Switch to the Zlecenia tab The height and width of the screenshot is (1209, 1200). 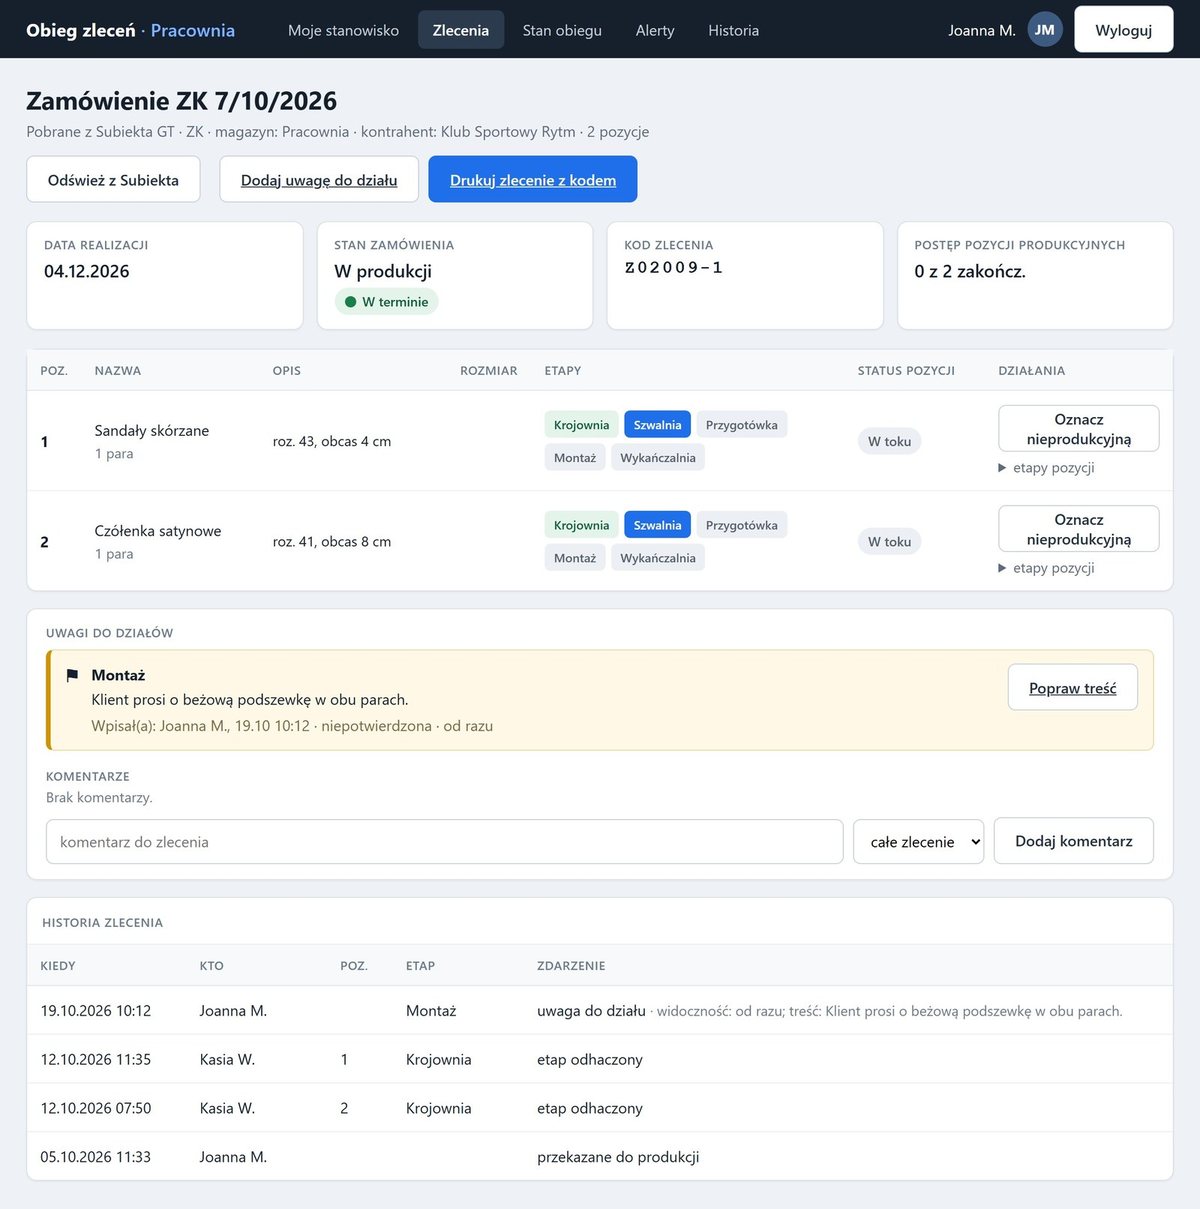pos(461,30)
